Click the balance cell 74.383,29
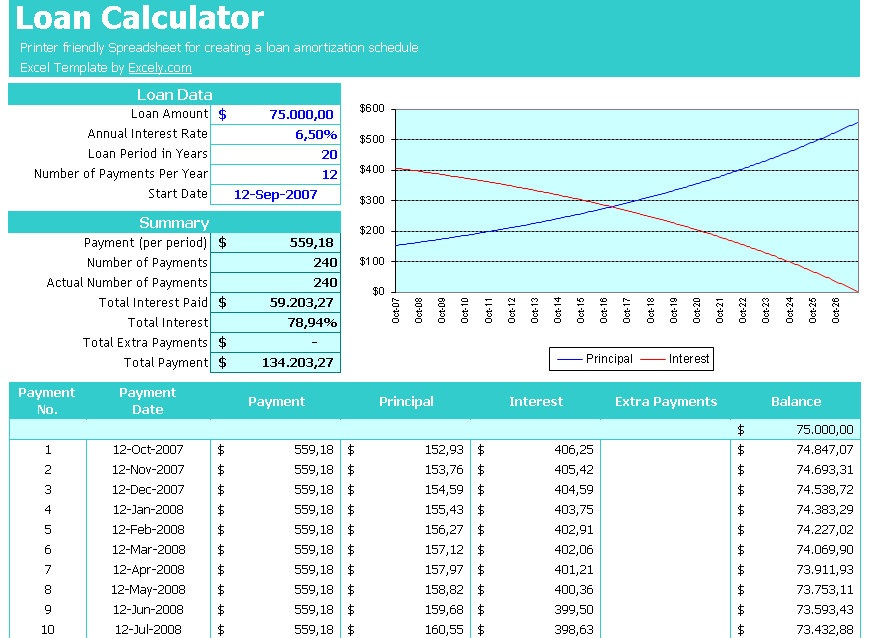The height and width of the screenshot is (638, 871). pyautogui.click(x=796, y=510)
